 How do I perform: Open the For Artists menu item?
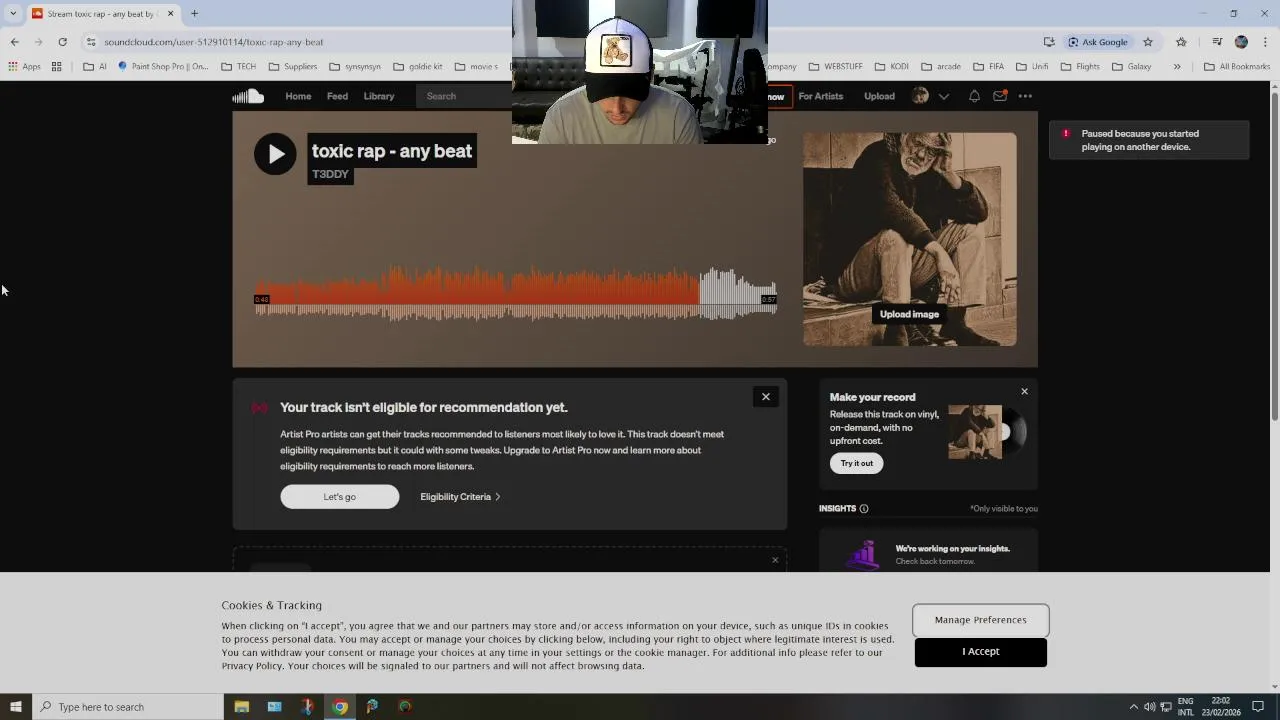pos(821,96)
